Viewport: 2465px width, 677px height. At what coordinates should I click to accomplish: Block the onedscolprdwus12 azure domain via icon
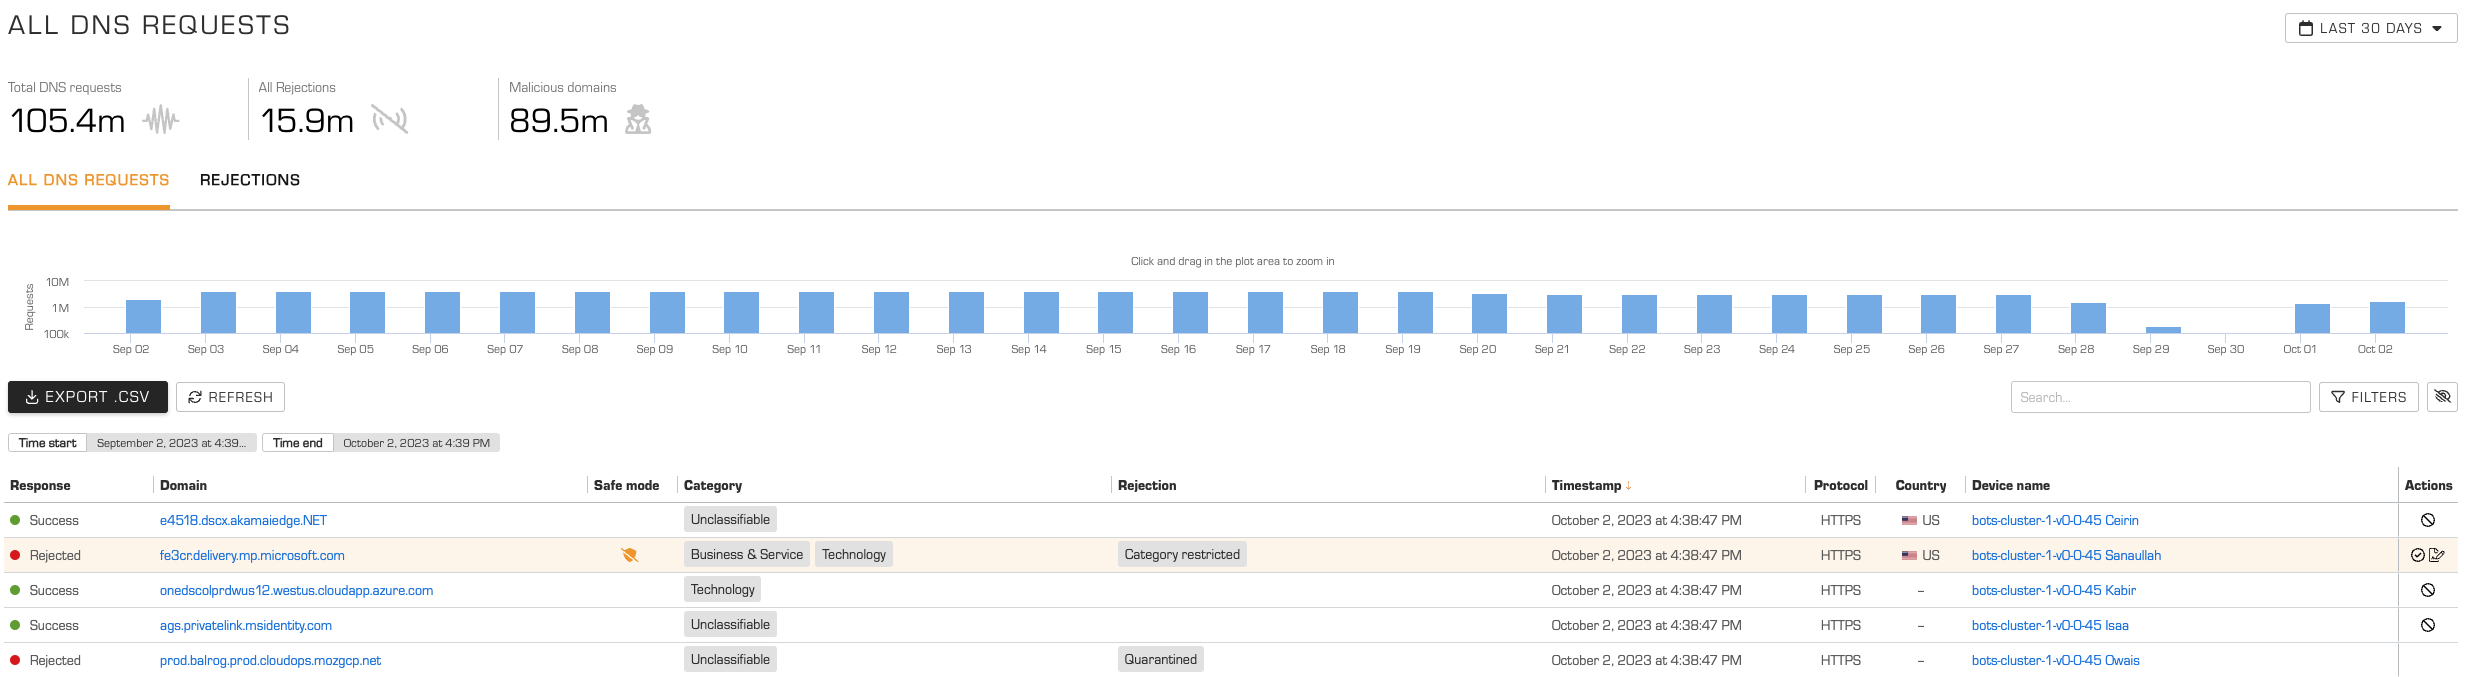(2427, 590)
